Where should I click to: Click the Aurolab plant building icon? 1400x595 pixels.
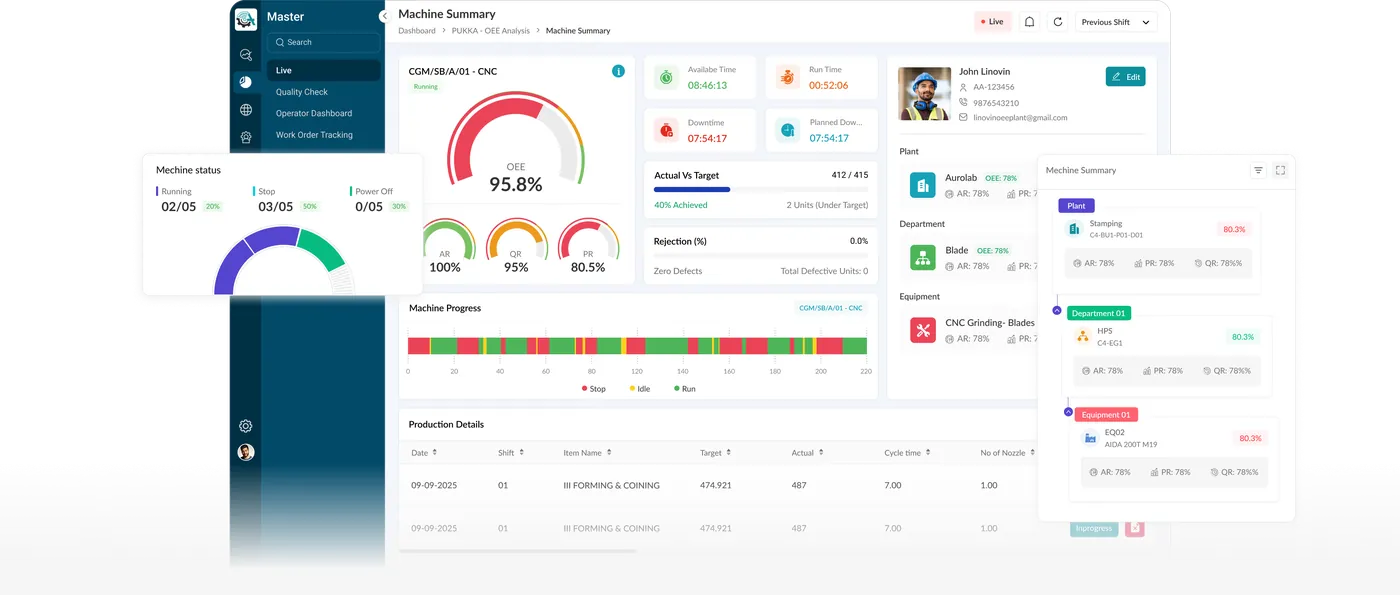[923, 185]
